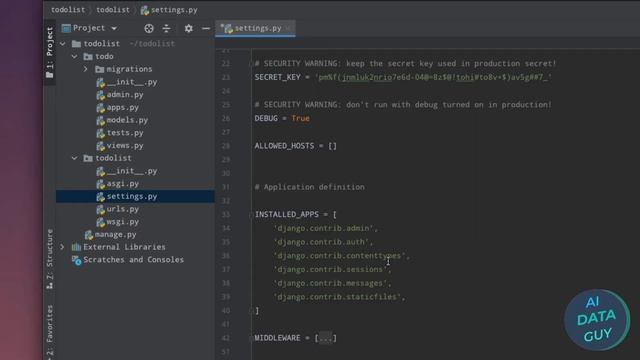Screen dimensions: 640x360
Task: Open apps.py in the project tree
Action: tap(122, 107)
